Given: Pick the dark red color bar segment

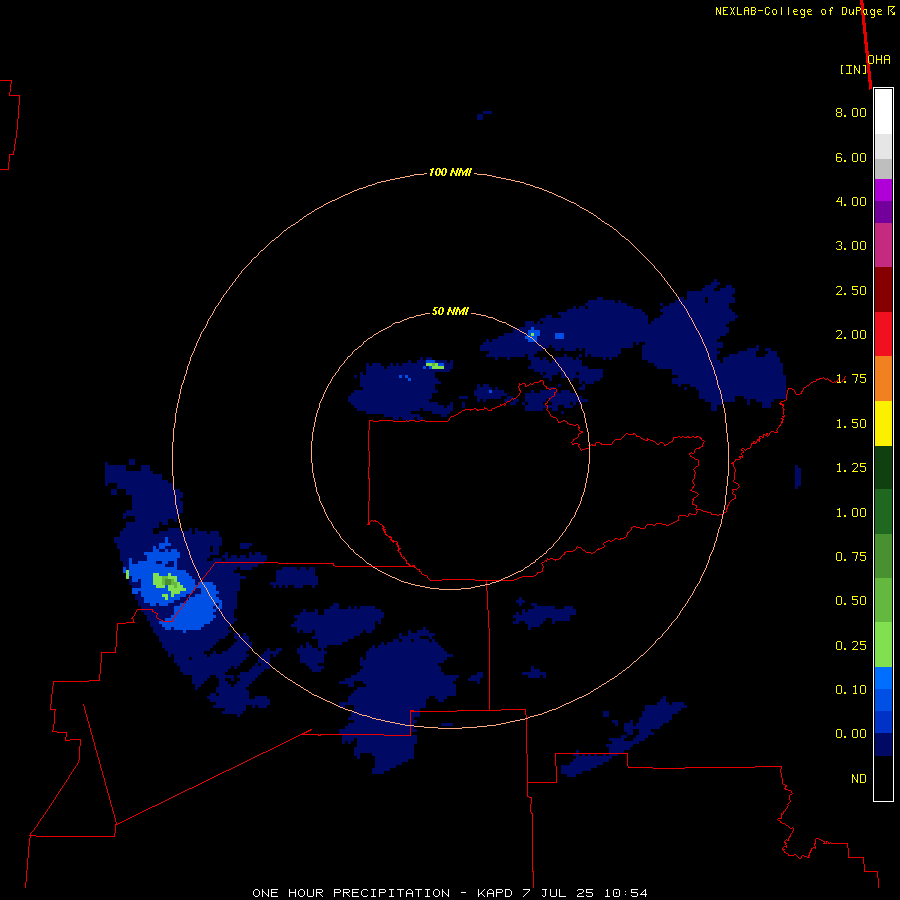Looking at the screenshot, I should [x=883, y=290].
